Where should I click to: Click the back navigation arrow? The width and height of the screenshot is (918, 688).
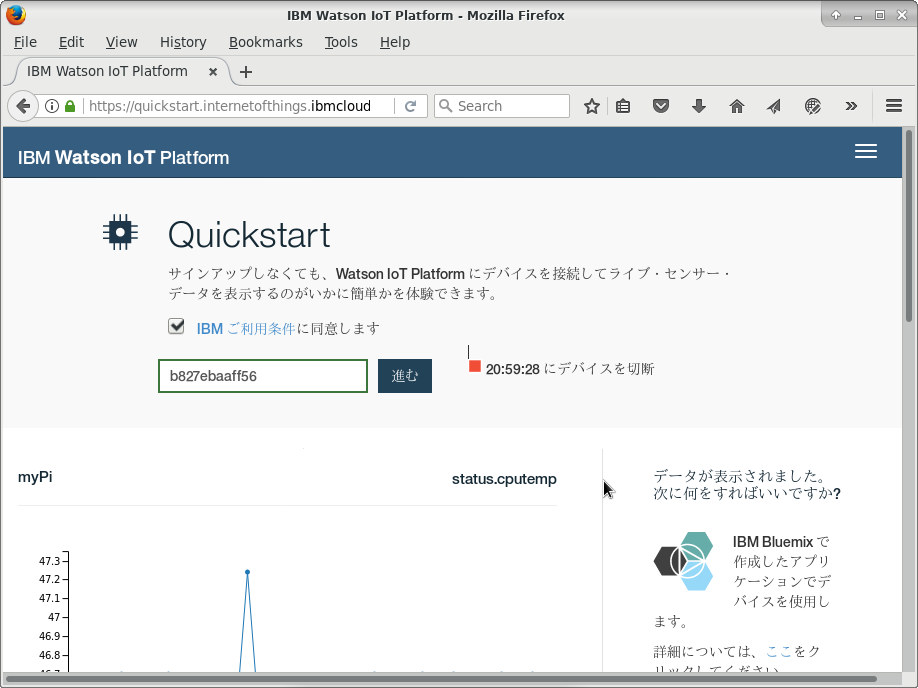22,105
